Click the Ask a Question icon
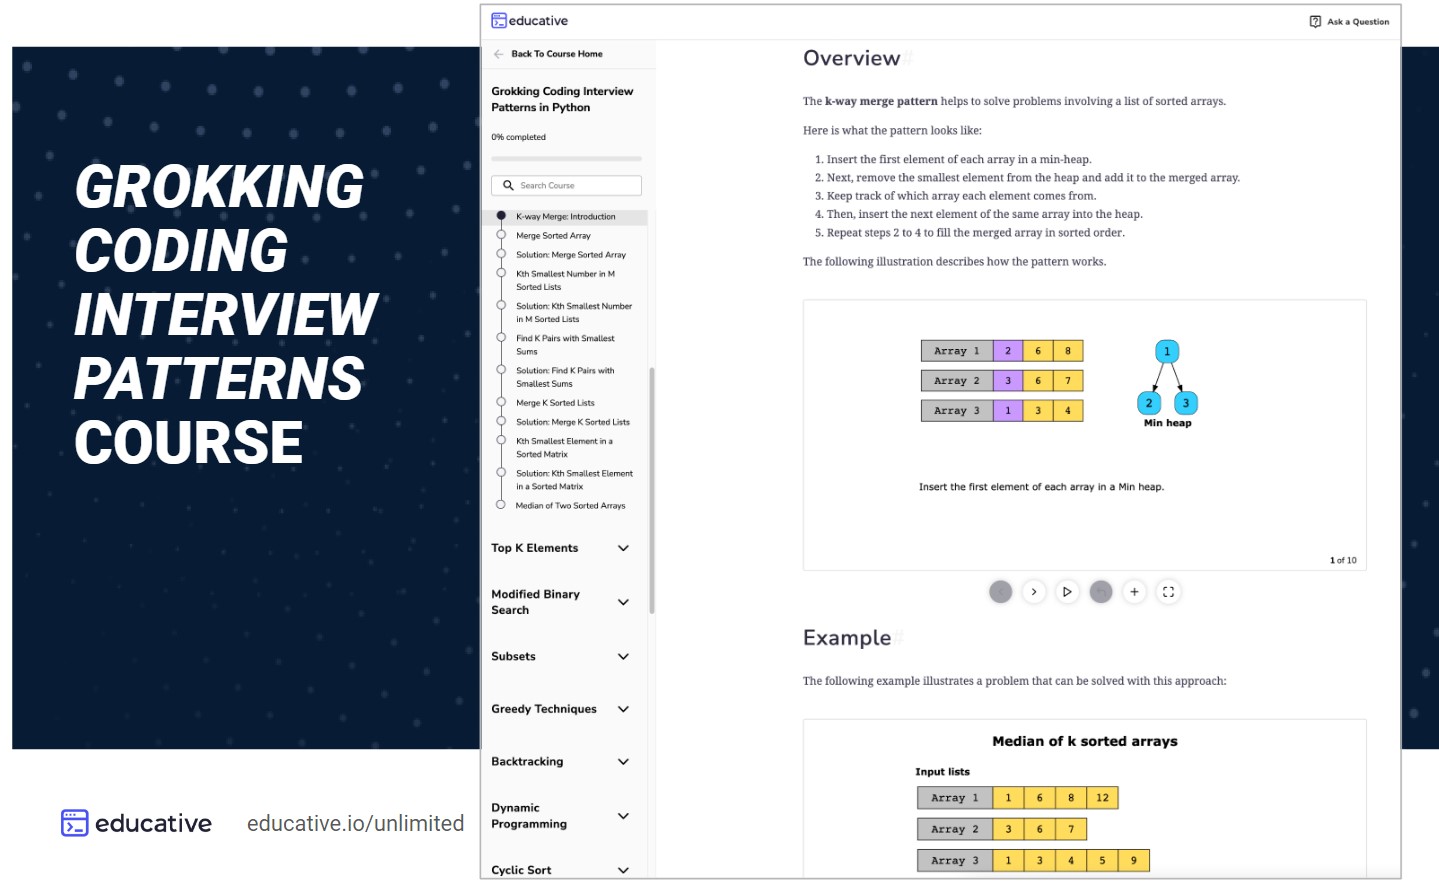This screenshot has width=1439, height=884. [1315, 21]
